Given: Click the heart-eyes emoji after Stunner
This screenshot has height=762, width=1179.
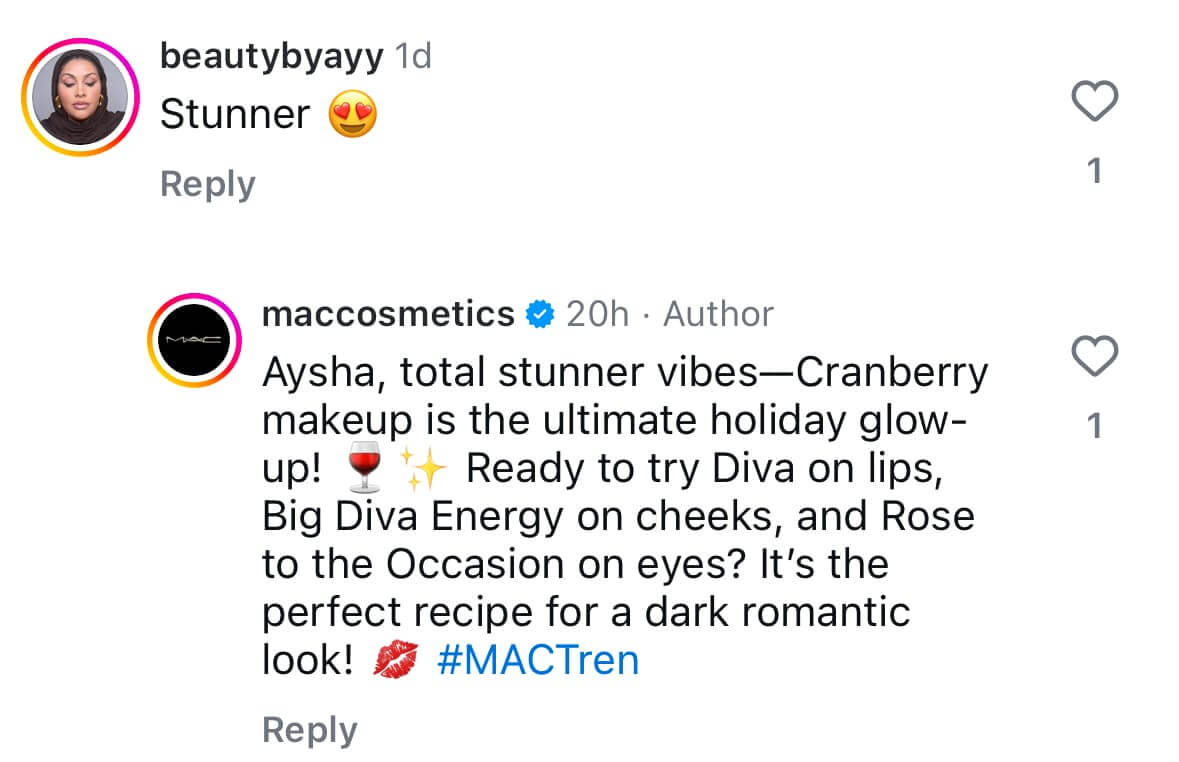Looking at the screenshot, I should pyautogui.click(x=353, y=116).
